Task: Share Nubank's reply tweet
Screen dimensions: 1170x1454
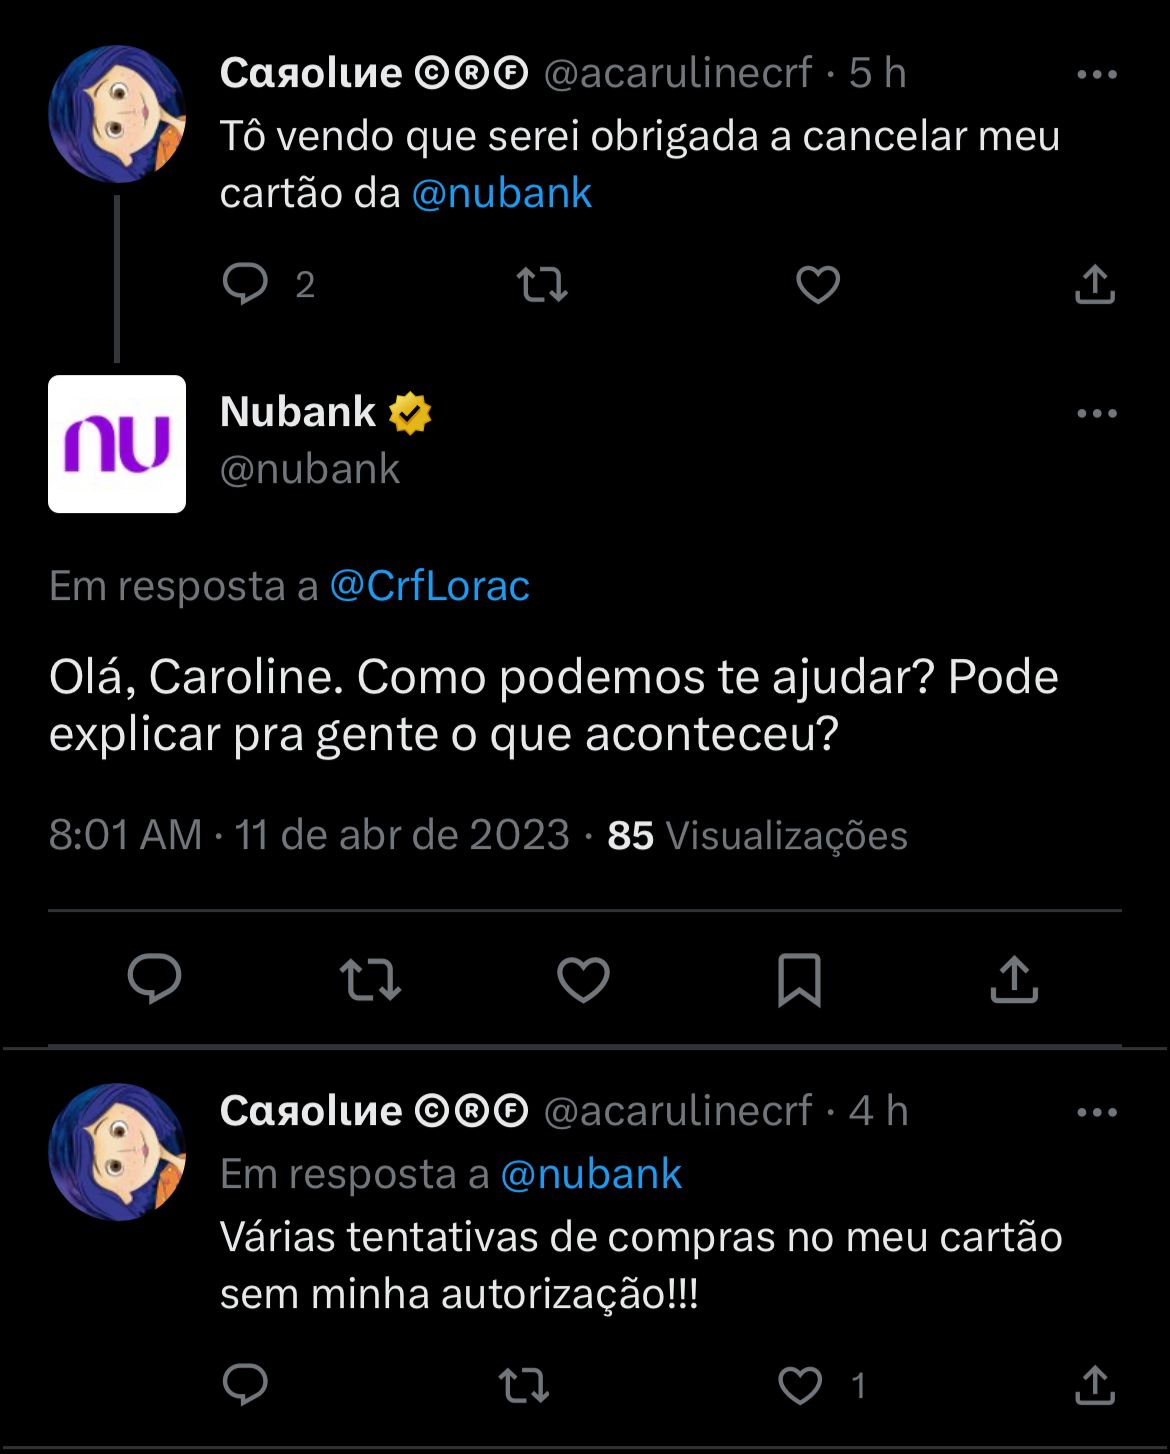Action: click(1014, 979)
